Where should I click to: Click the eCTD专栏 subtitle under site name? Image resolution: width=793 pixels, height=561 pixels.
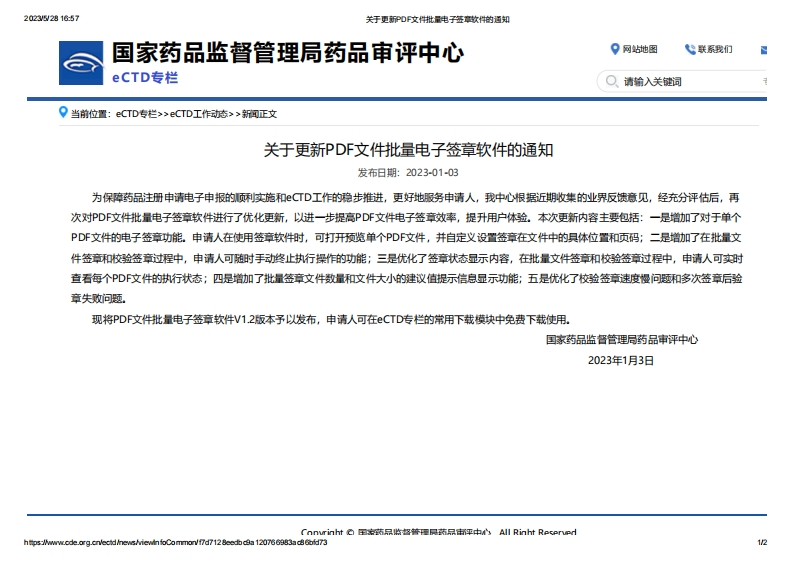click(144, 77)
